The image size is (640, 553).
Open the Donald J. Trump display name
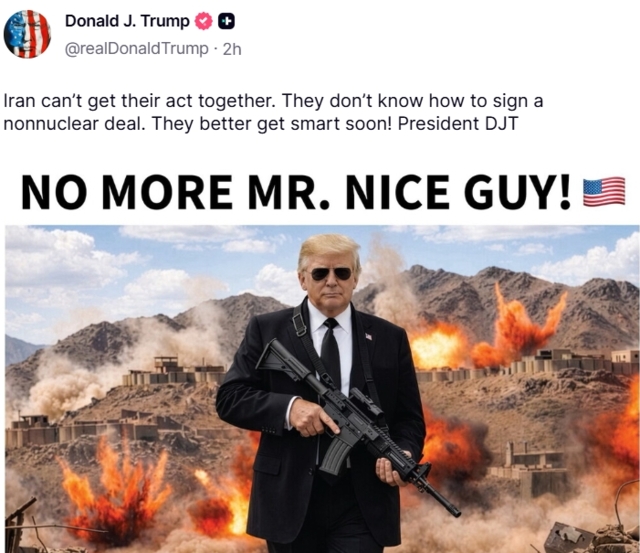(127, 21)
